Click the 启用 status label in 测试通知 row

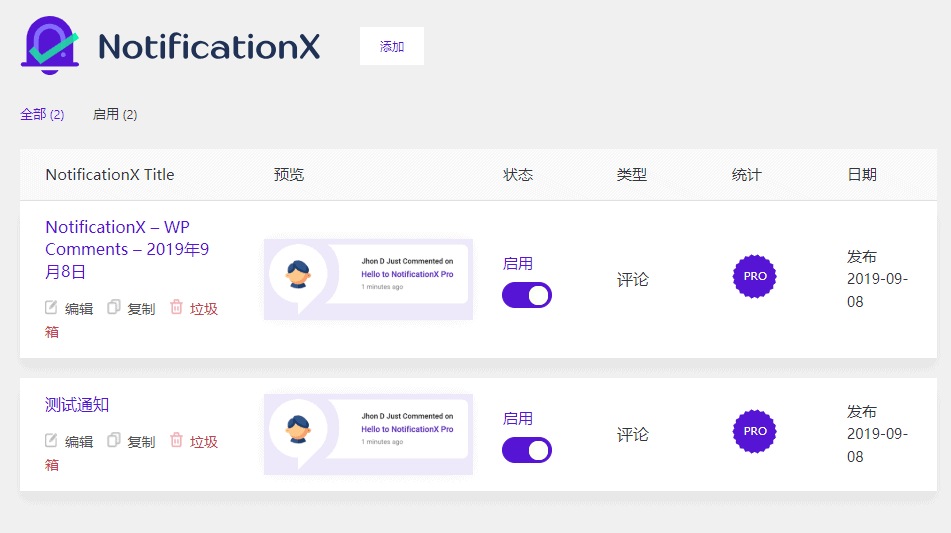click(518, 418)
